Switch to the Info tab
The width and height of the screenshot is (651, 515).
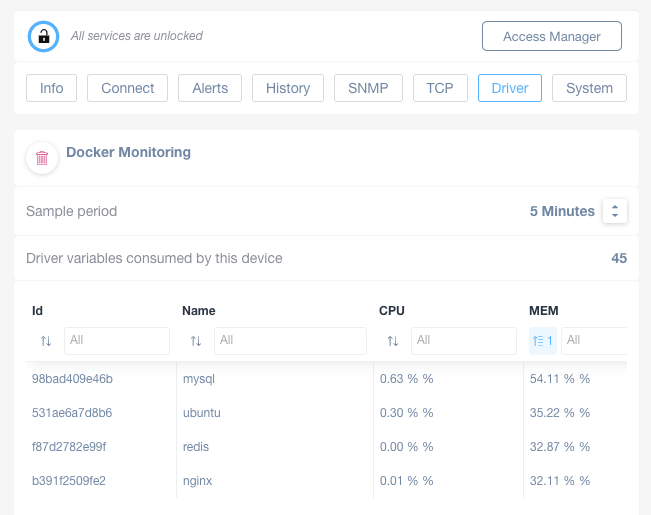click(52, 88)
